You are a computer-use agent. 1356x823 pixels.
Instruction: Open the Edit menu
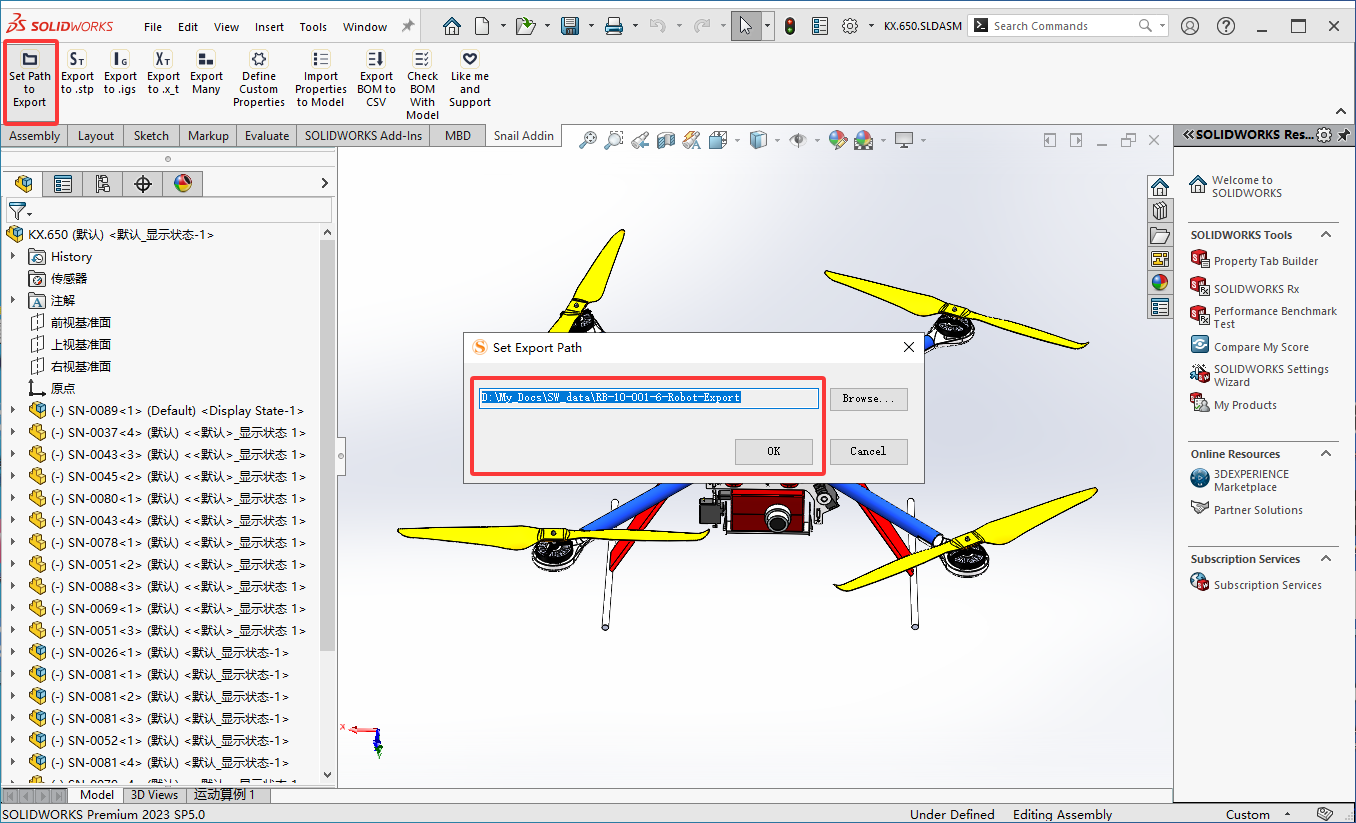point(188,27)
